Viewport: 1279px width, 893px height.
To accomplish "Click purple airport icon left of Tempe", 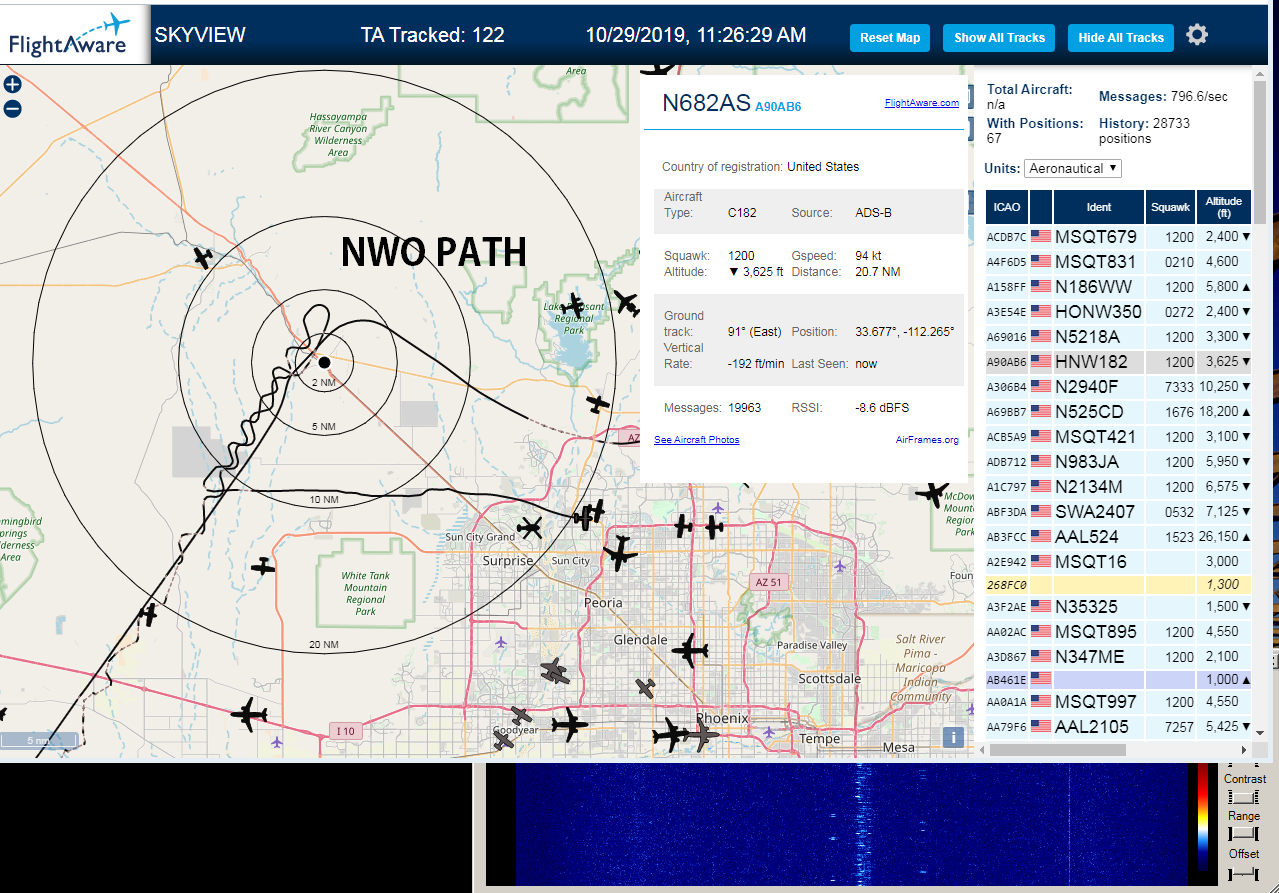I will [x=768, y=733].
